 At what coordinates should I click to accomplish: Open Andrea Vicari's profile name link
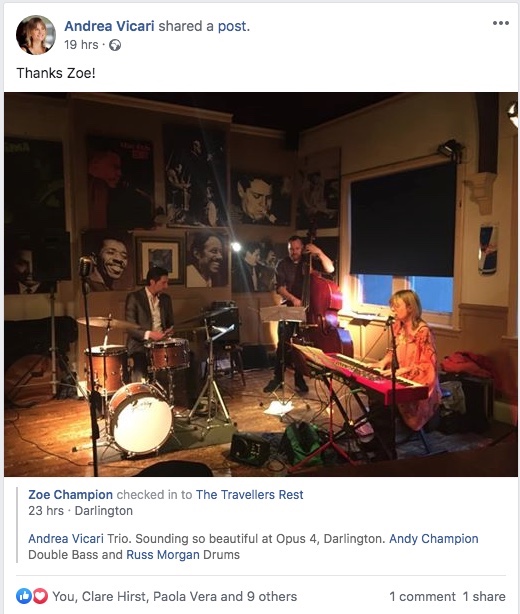[x=109, y=26]
